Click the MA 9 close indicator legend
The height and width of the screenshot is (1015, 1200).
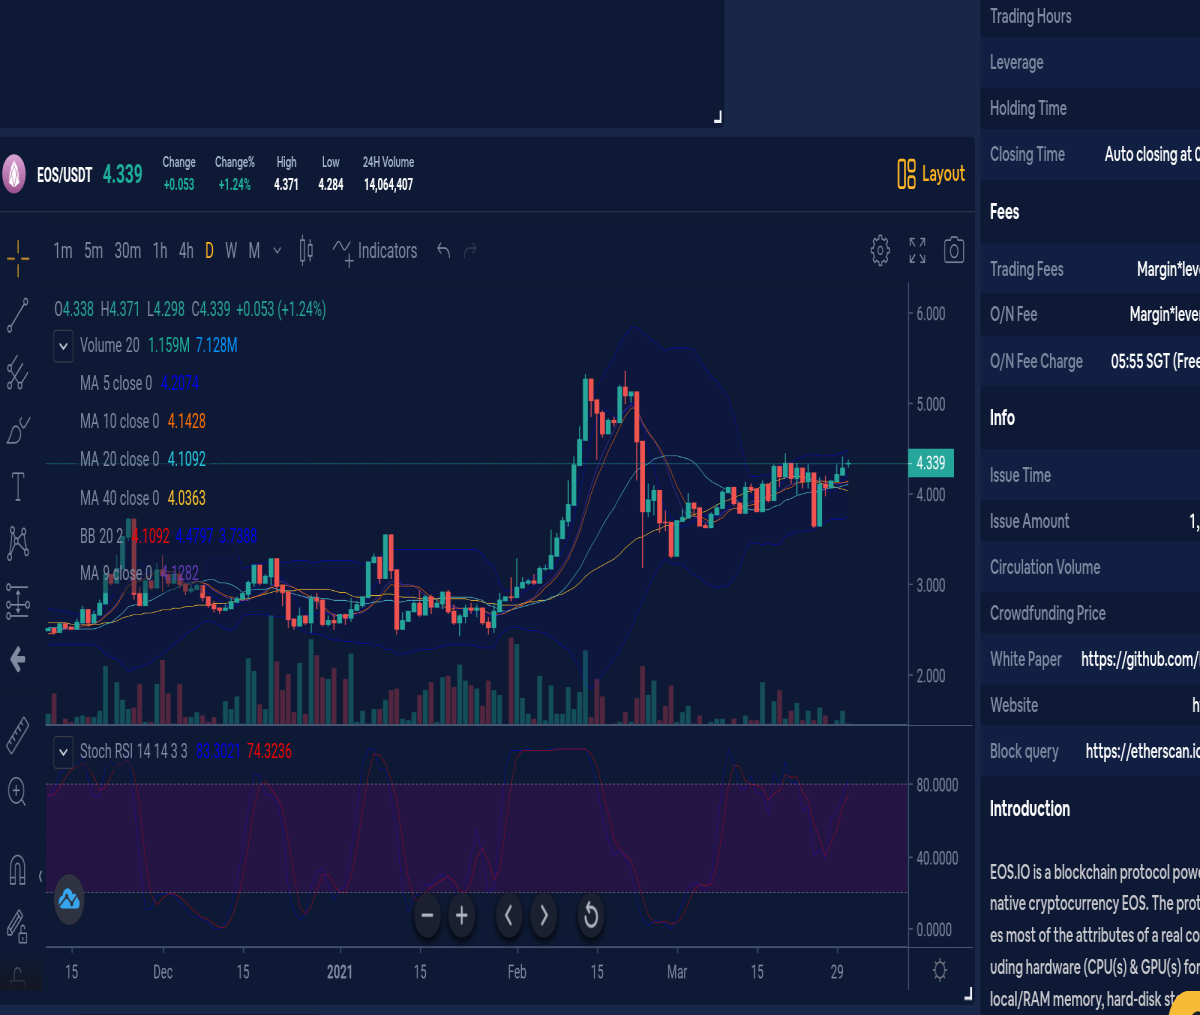pos(139,573)
